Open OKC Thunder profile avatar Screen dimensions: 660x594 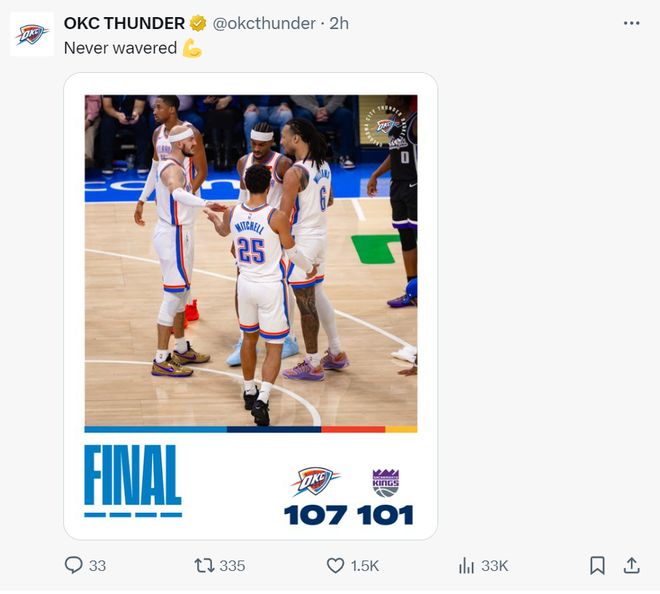[x=32, y=34]
